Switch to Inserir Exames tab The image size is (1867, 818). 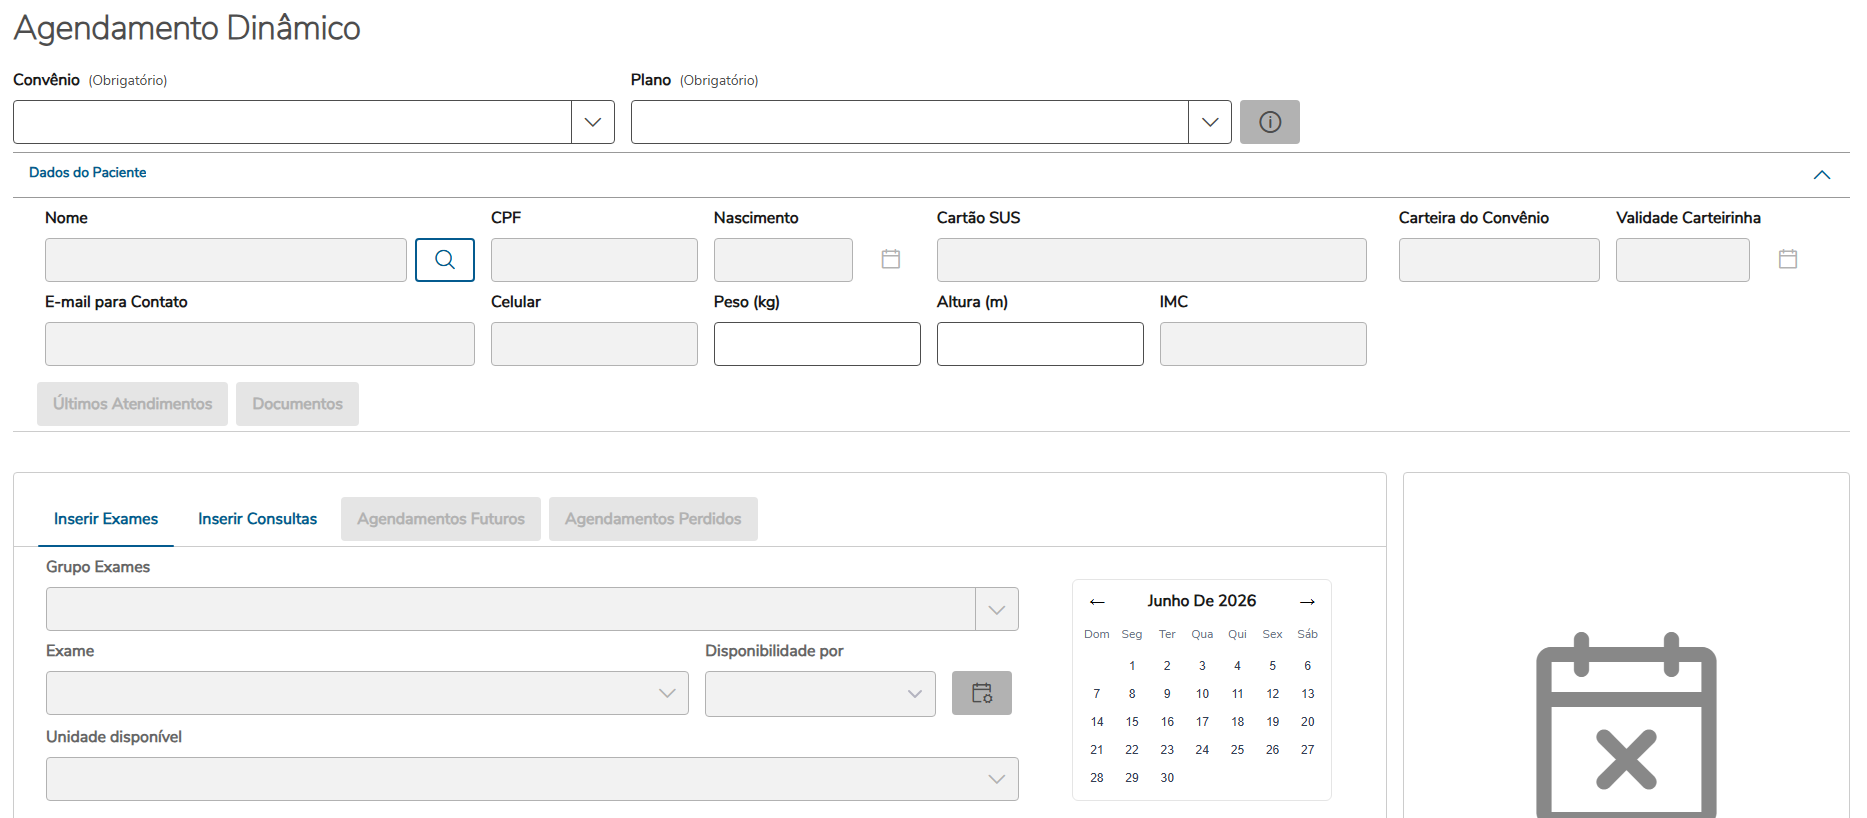(106, 519)
